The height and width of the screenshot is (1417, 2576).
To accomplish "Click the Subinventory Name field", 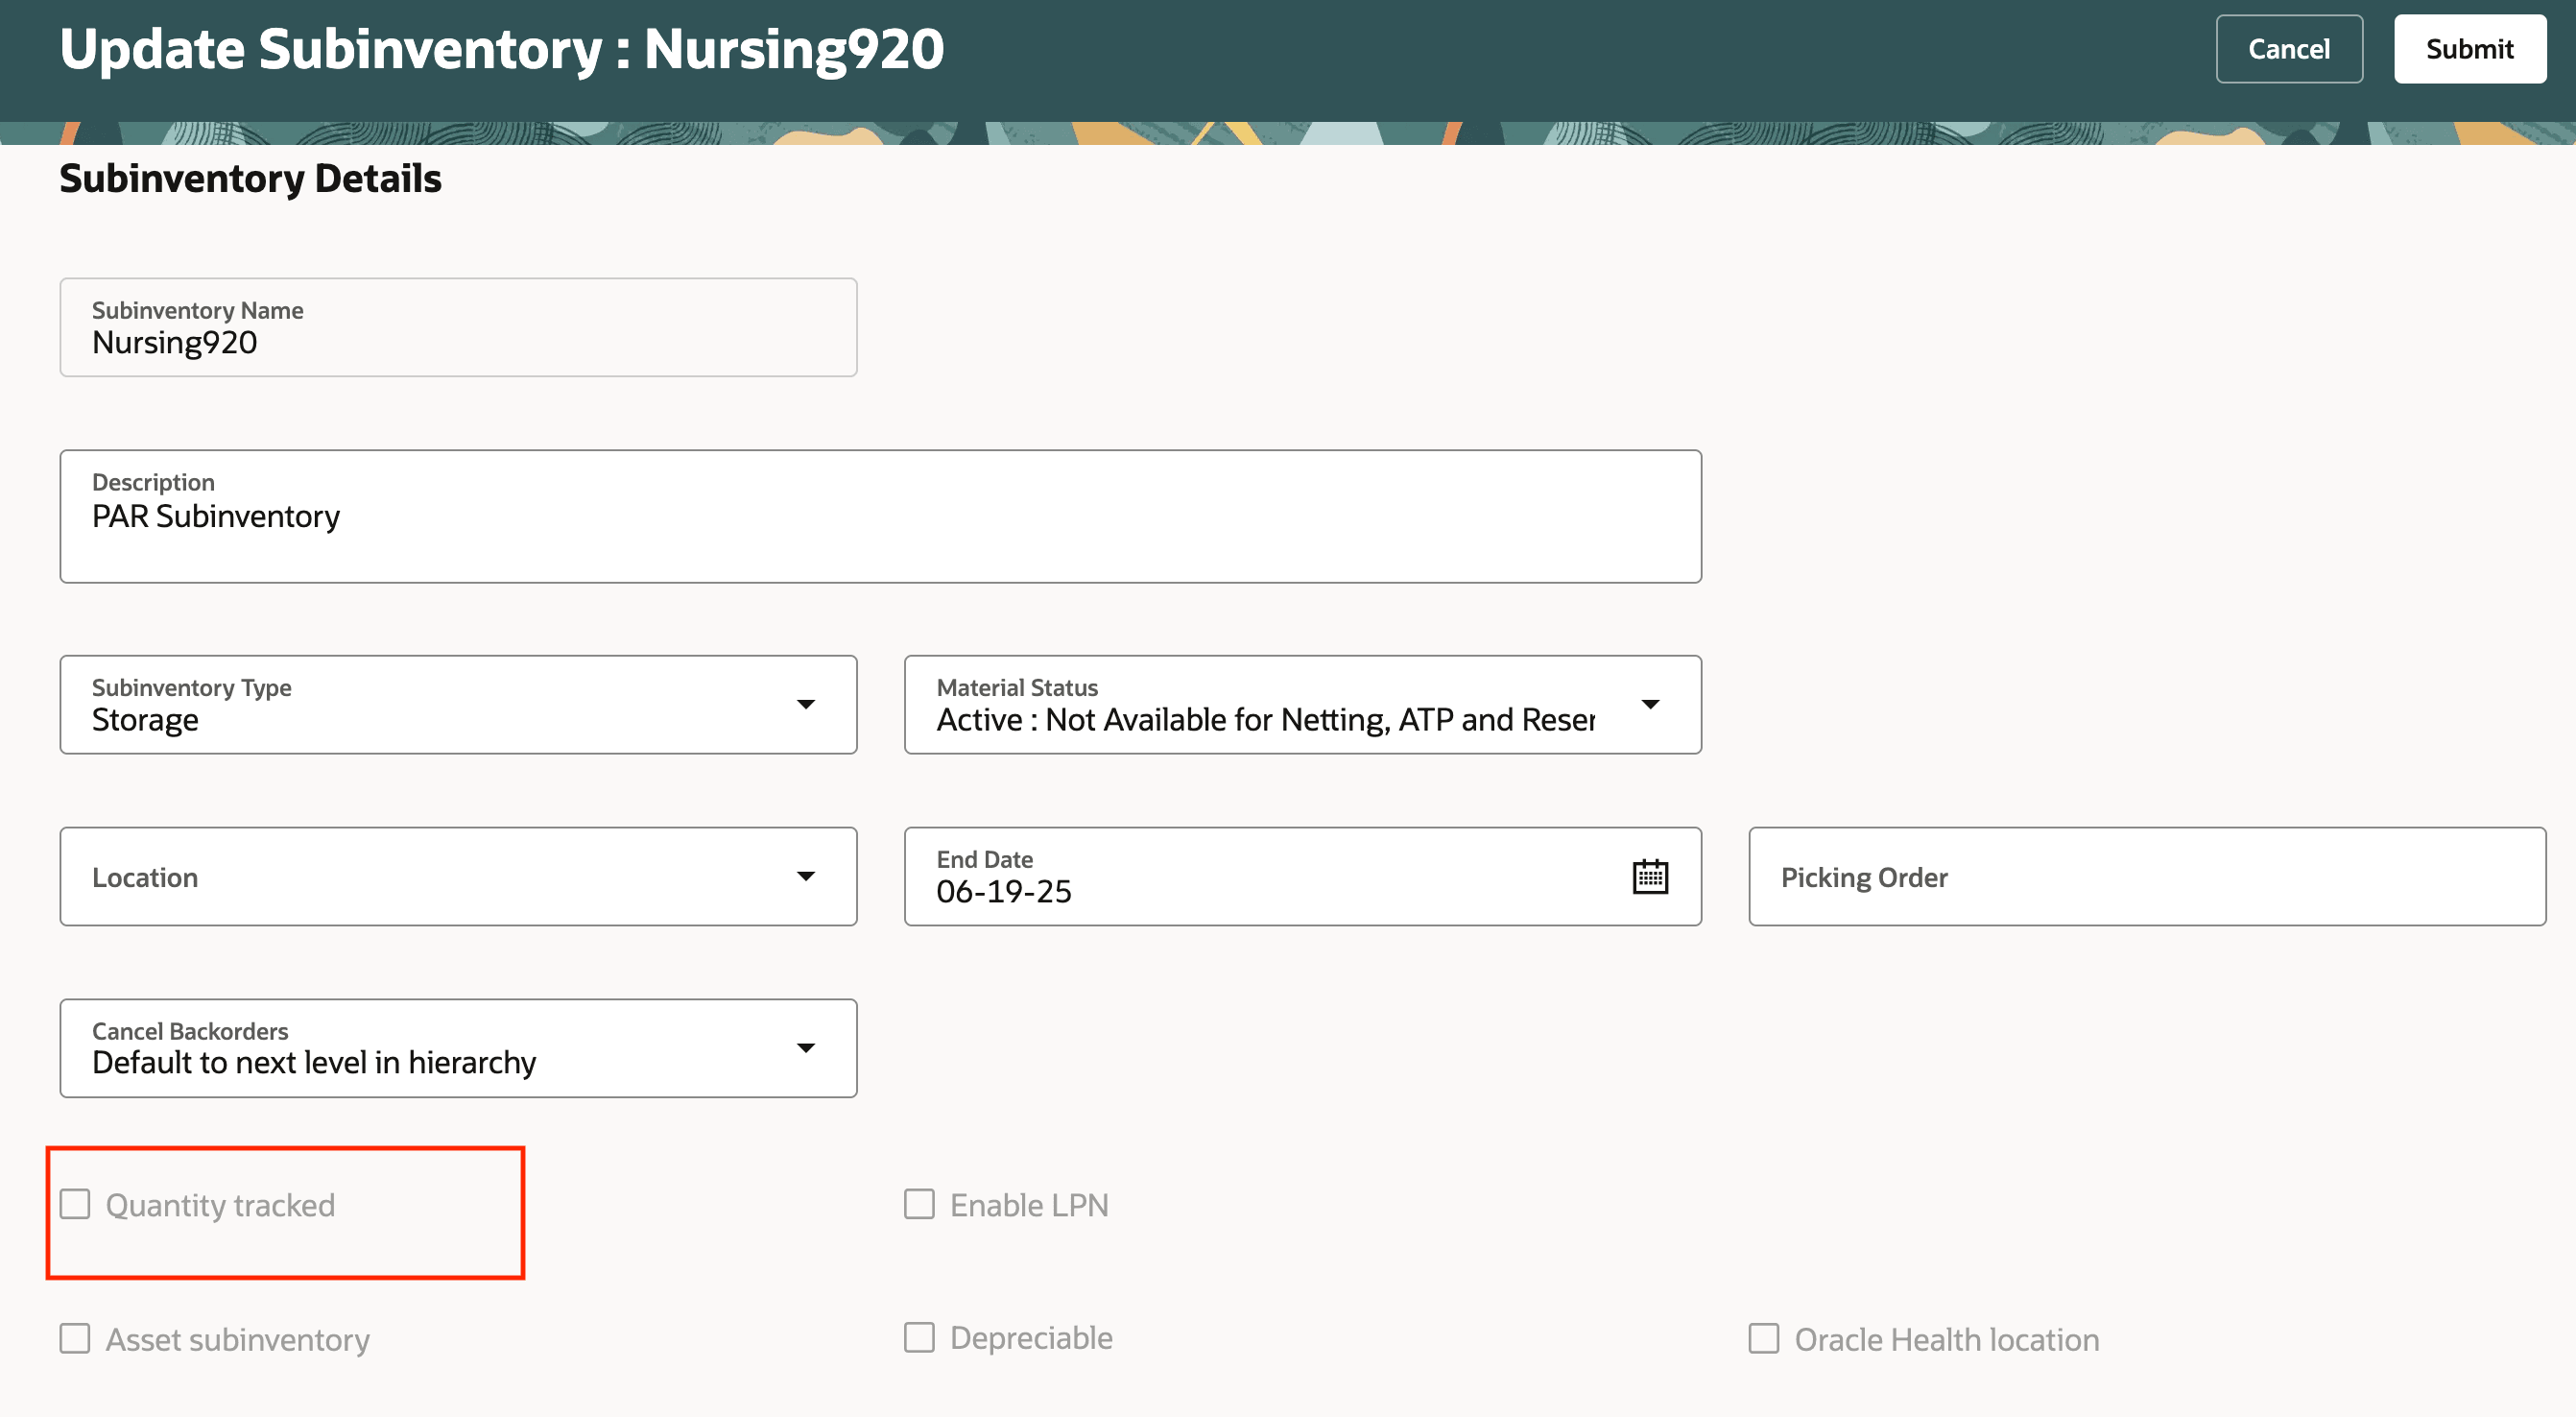I will click(x=458, y=327).
